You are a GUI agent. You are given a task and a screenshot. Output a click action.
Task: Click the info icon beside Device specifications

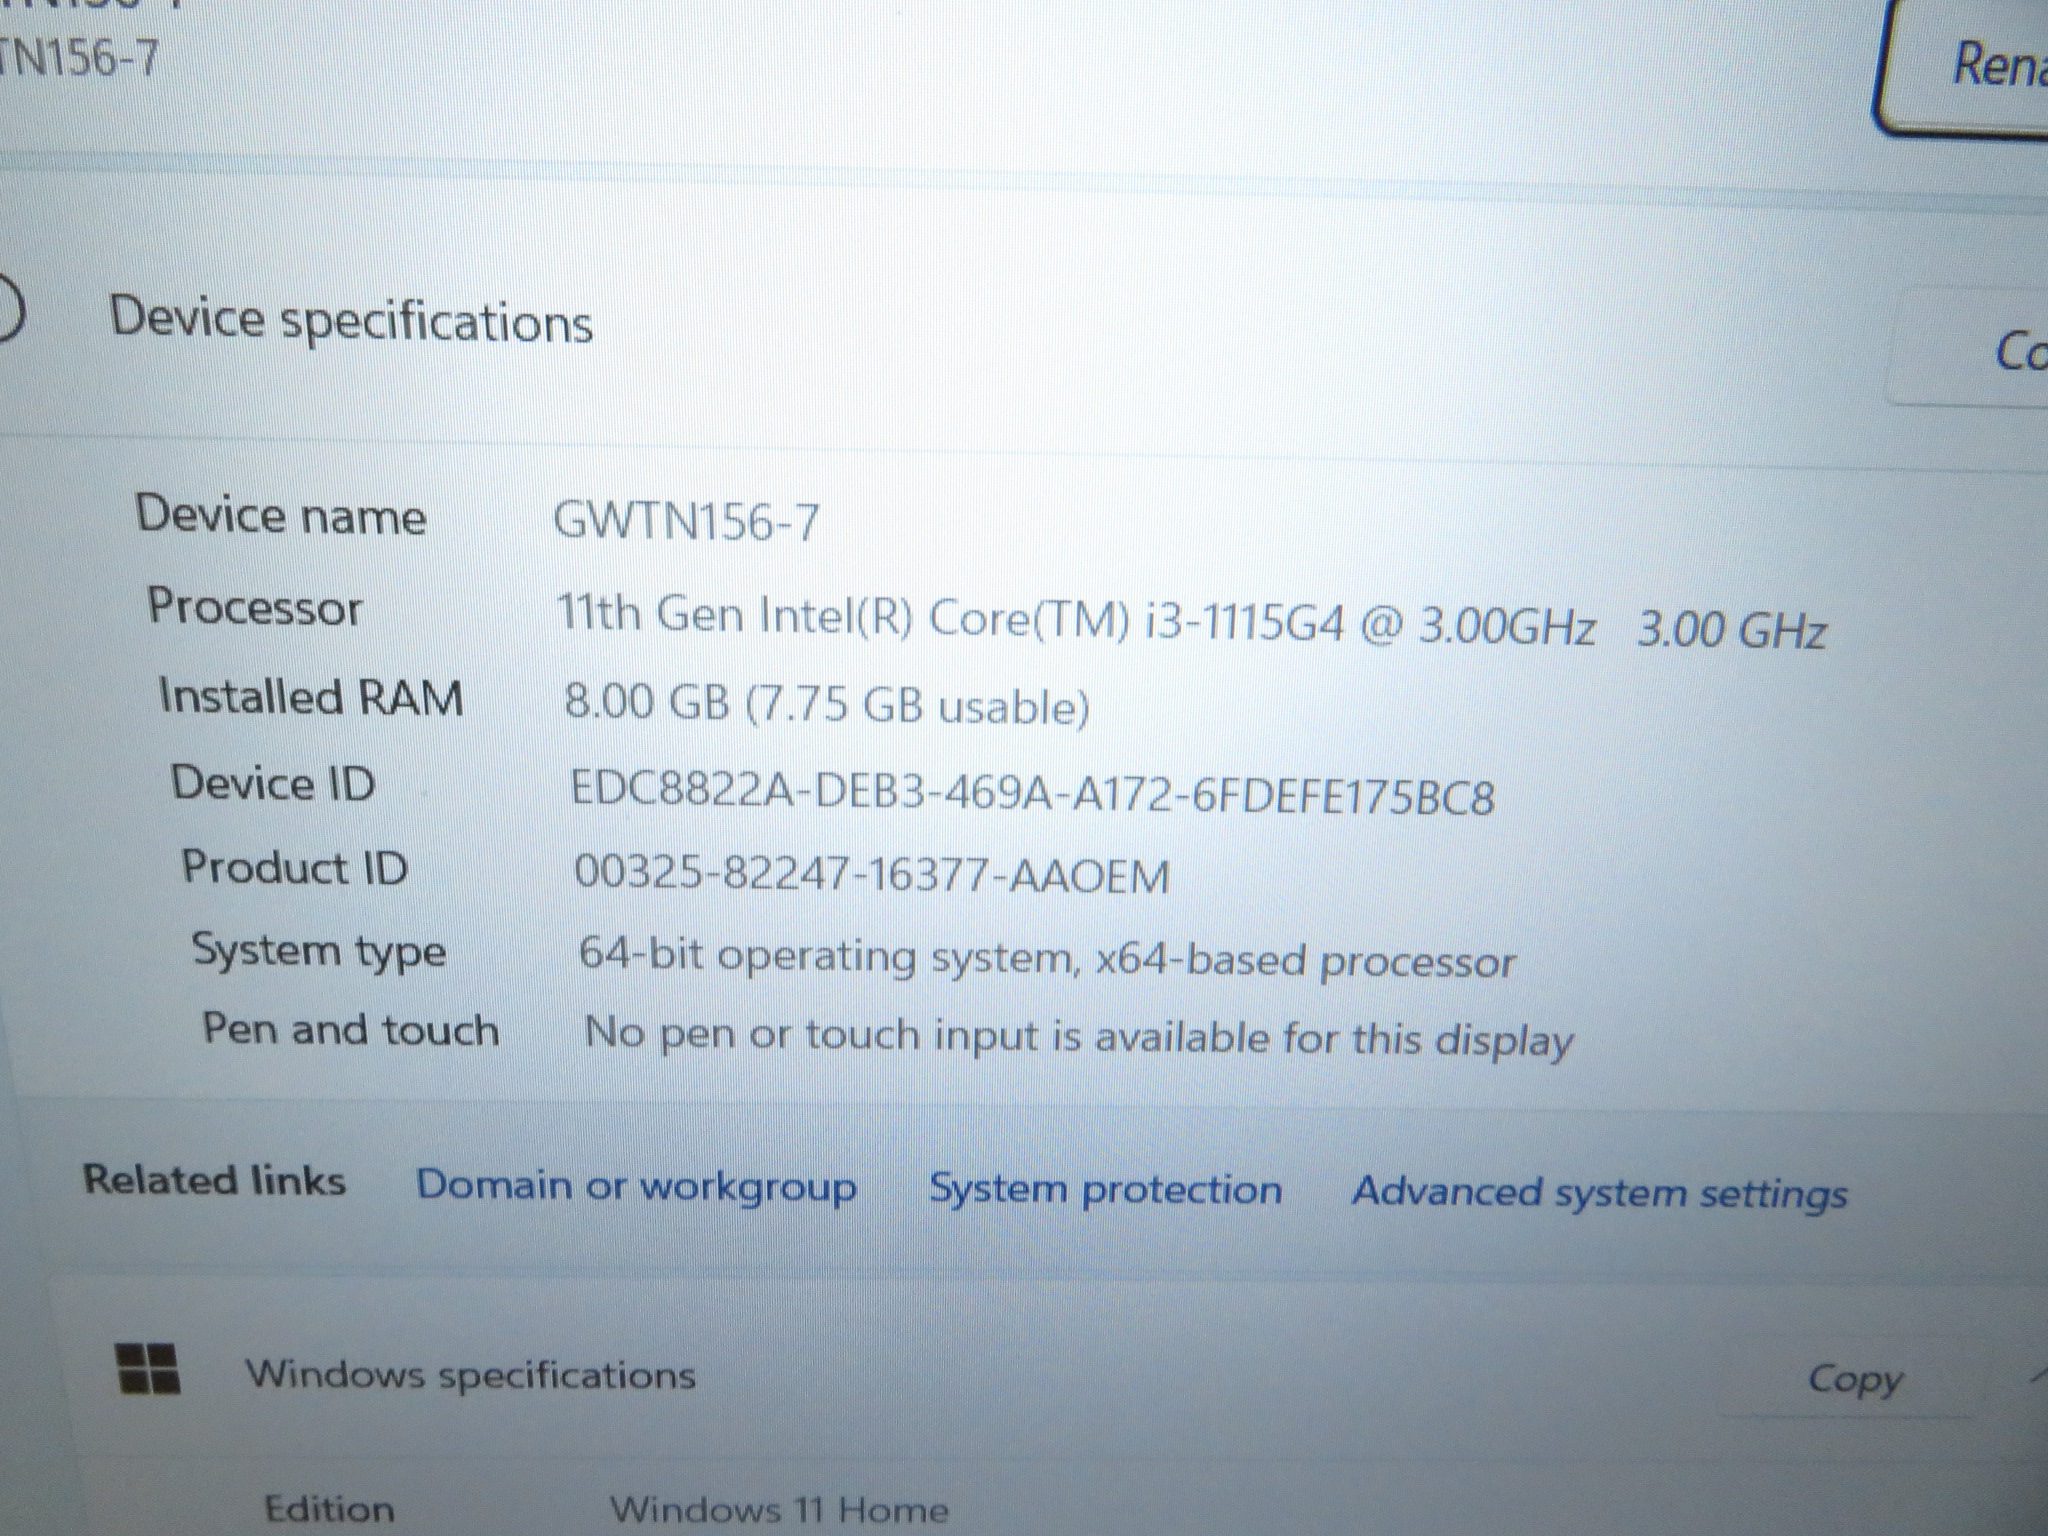coord(8,306)
